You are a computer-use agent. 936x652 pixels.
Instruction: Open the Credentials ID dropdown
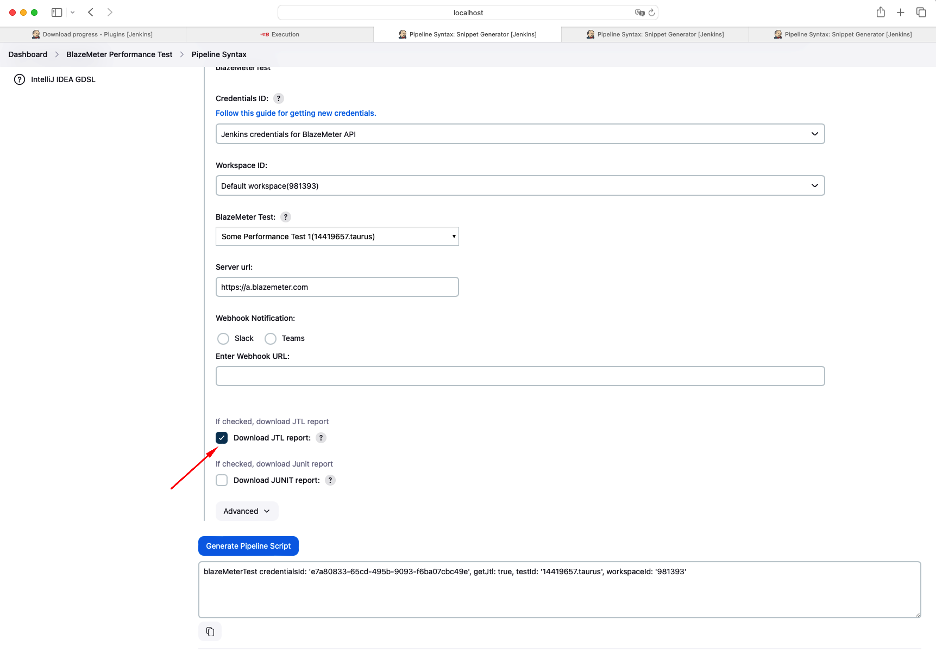coord(520,134)
